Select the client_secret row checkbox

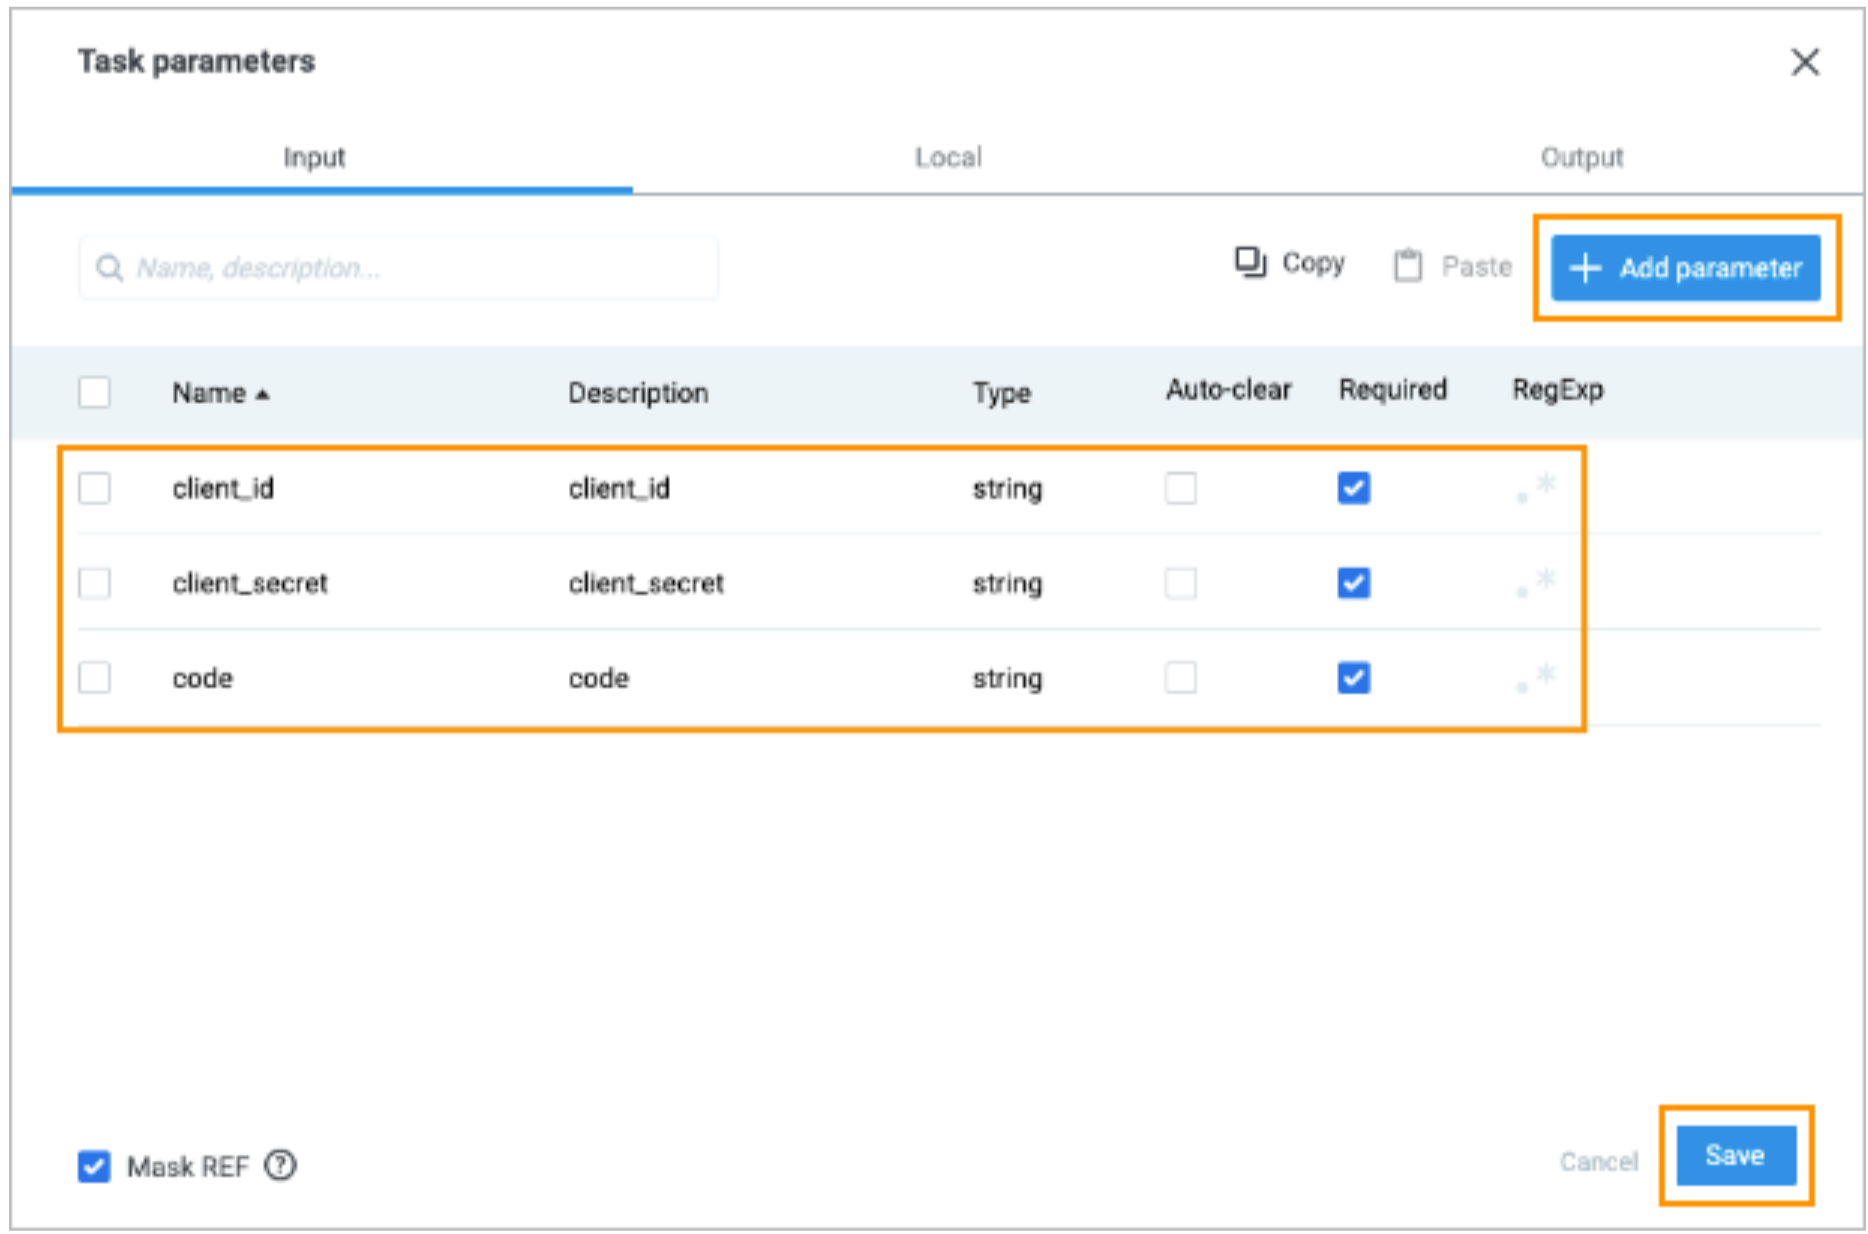94,583
